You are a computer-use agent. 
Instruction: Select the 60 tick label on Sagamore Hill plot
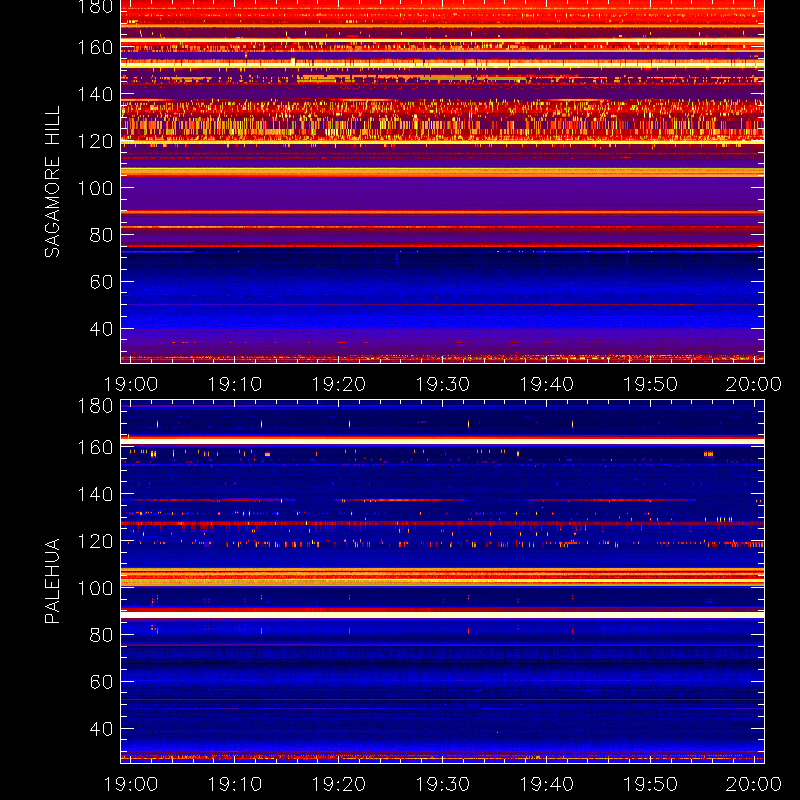[x=102, y=282]
